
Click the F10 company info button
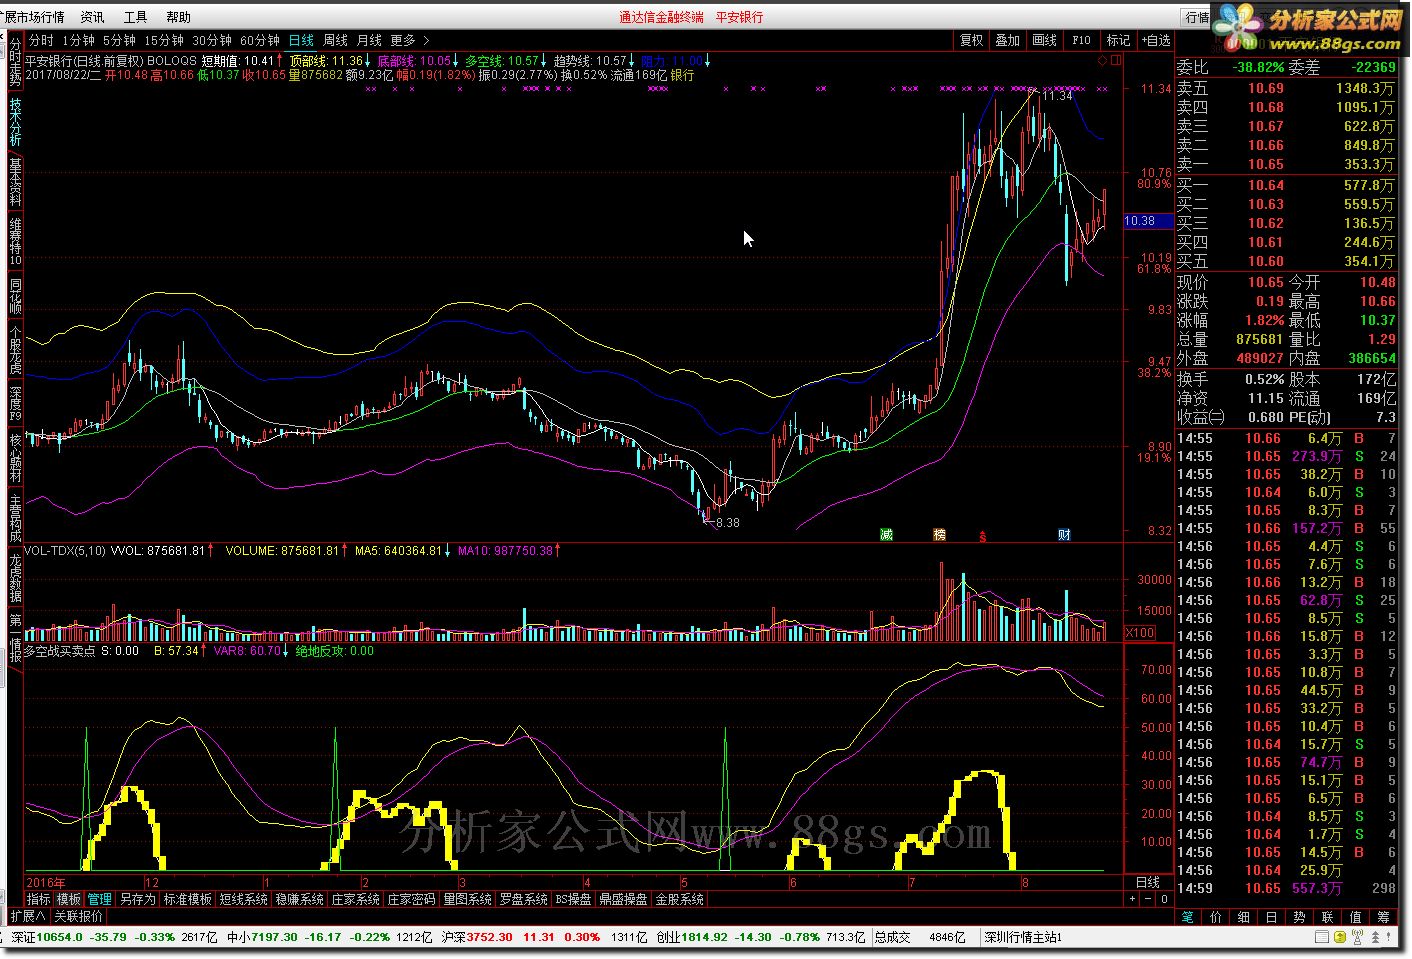point(1081,40)
